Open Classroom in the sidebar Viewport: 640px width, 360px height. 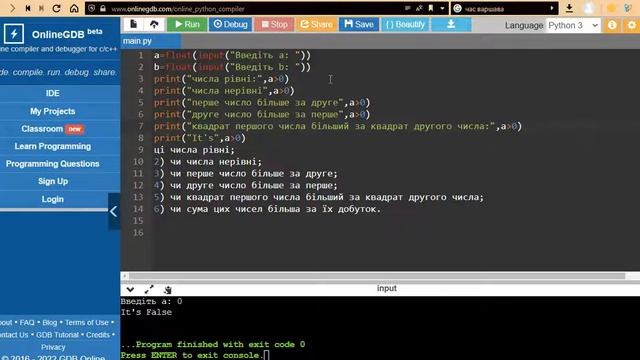53,129
